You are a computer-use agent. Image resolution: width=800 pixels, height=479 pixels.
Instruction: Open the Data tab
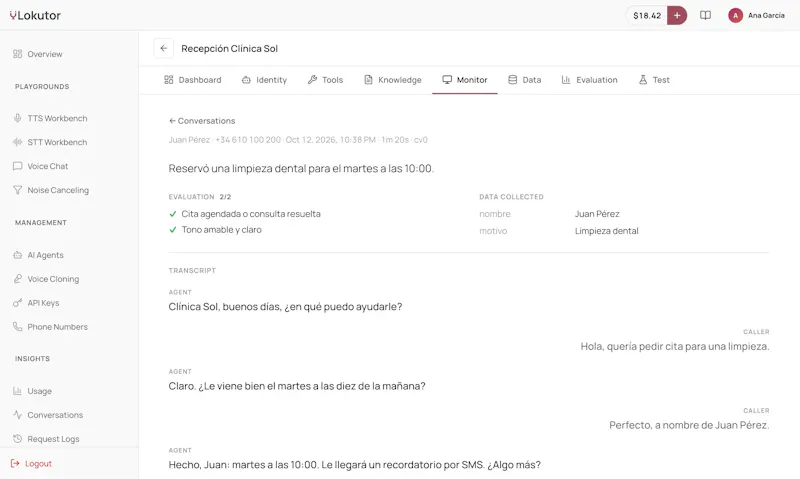524,80
